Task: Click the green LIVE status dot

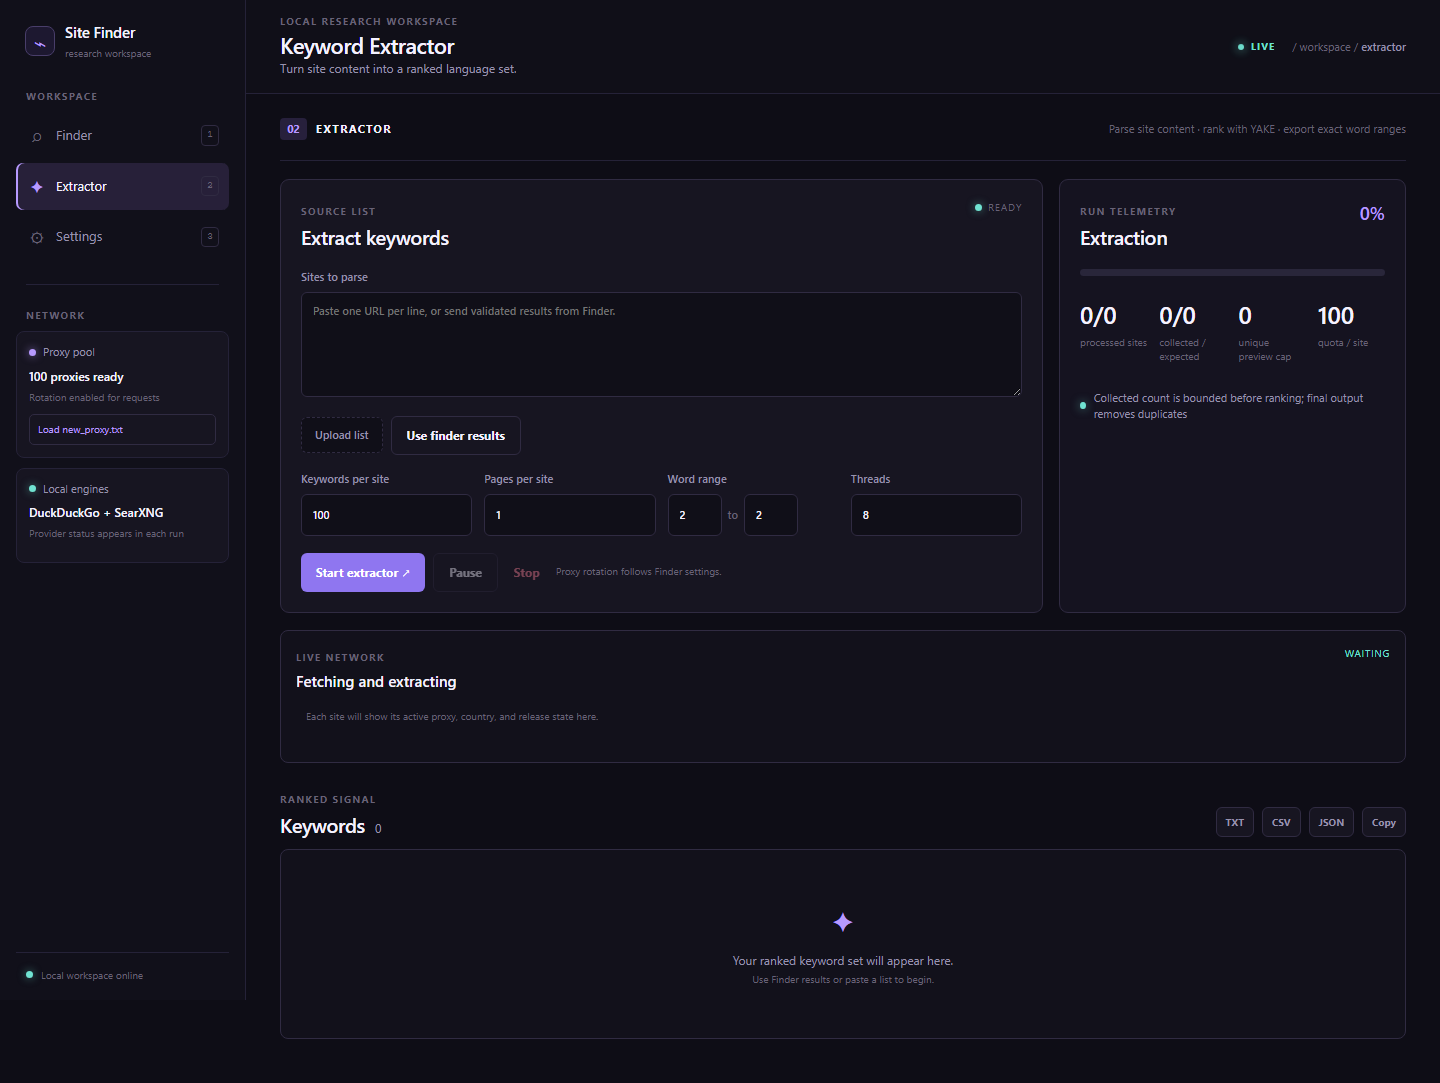Action: click(x=1241, y=47)
